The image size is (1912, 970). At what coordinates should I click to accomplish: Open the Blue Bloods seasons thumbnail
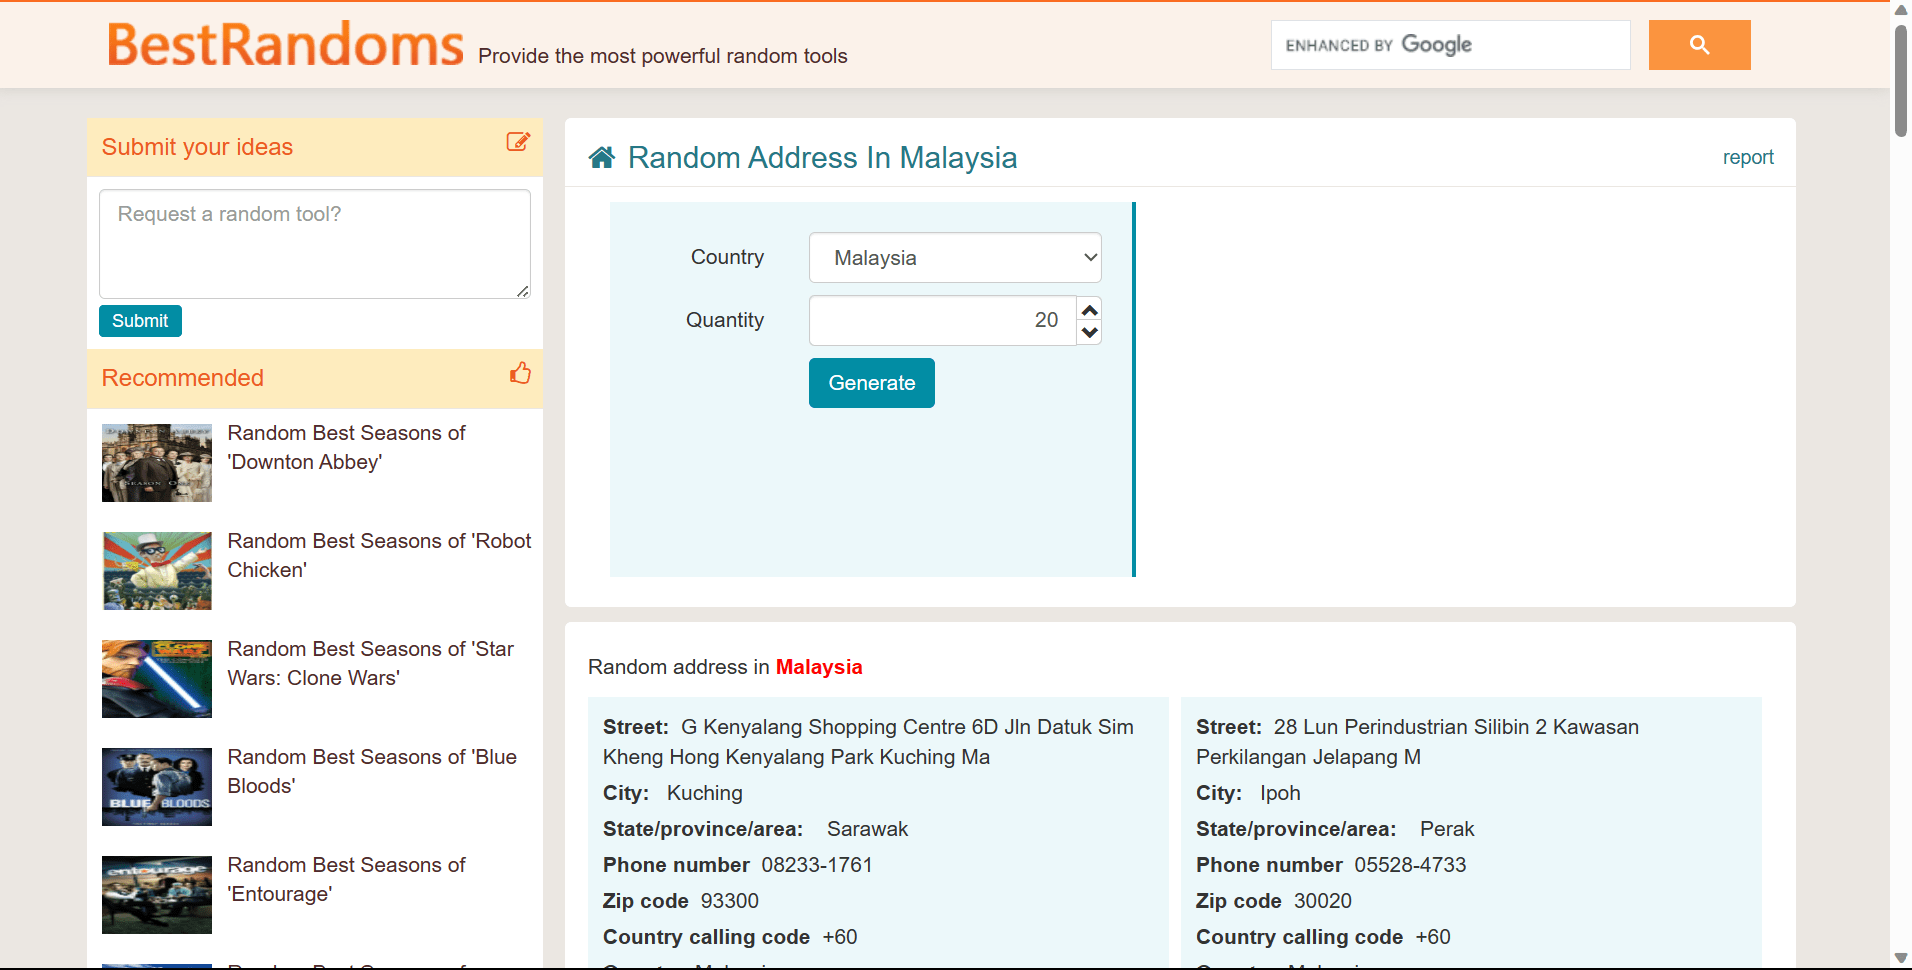157,787
